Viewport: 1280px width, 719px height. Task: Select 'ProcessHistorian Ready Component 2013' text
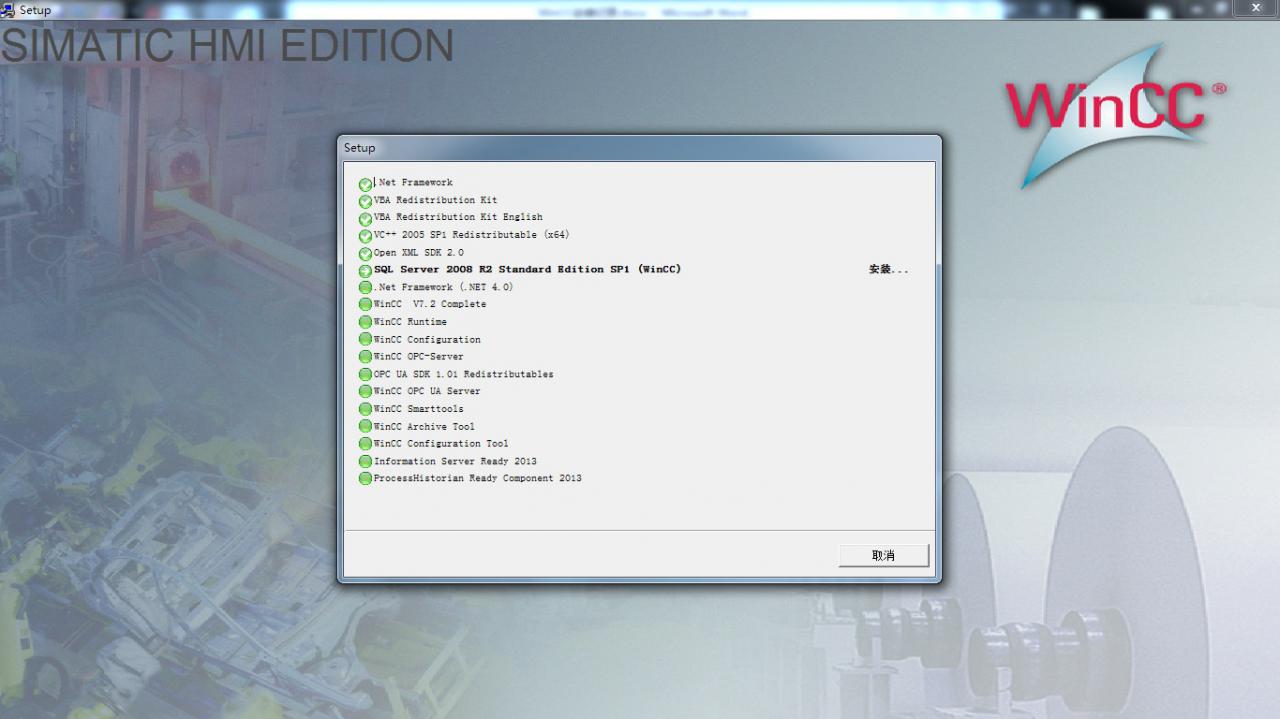click(478, 479)
